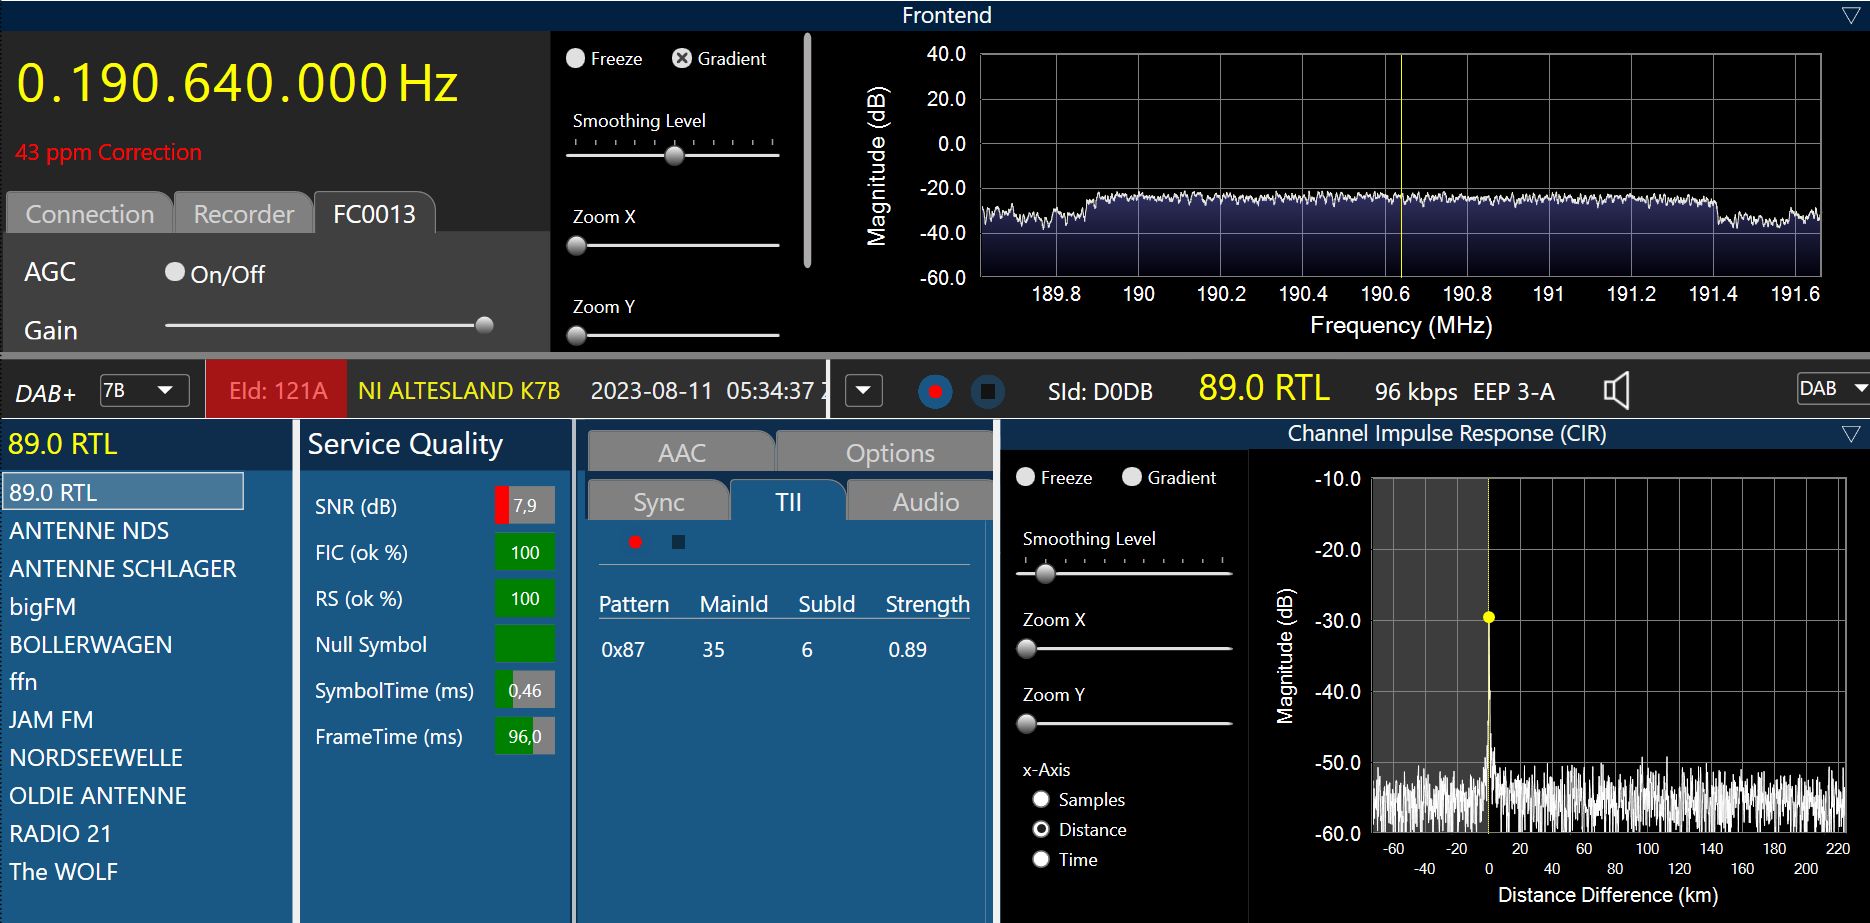Mute audio using the speaker icon
Screen dimensions: 1870x923
1616,391
